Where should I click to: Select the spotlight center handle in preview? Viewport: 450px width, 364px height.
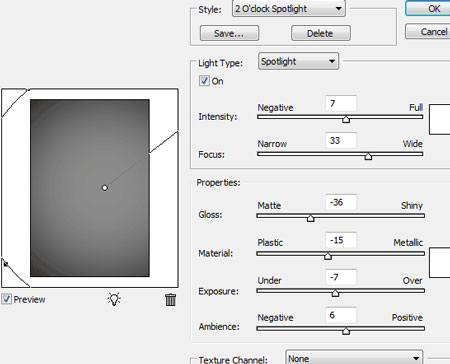[x=105, y=188]
